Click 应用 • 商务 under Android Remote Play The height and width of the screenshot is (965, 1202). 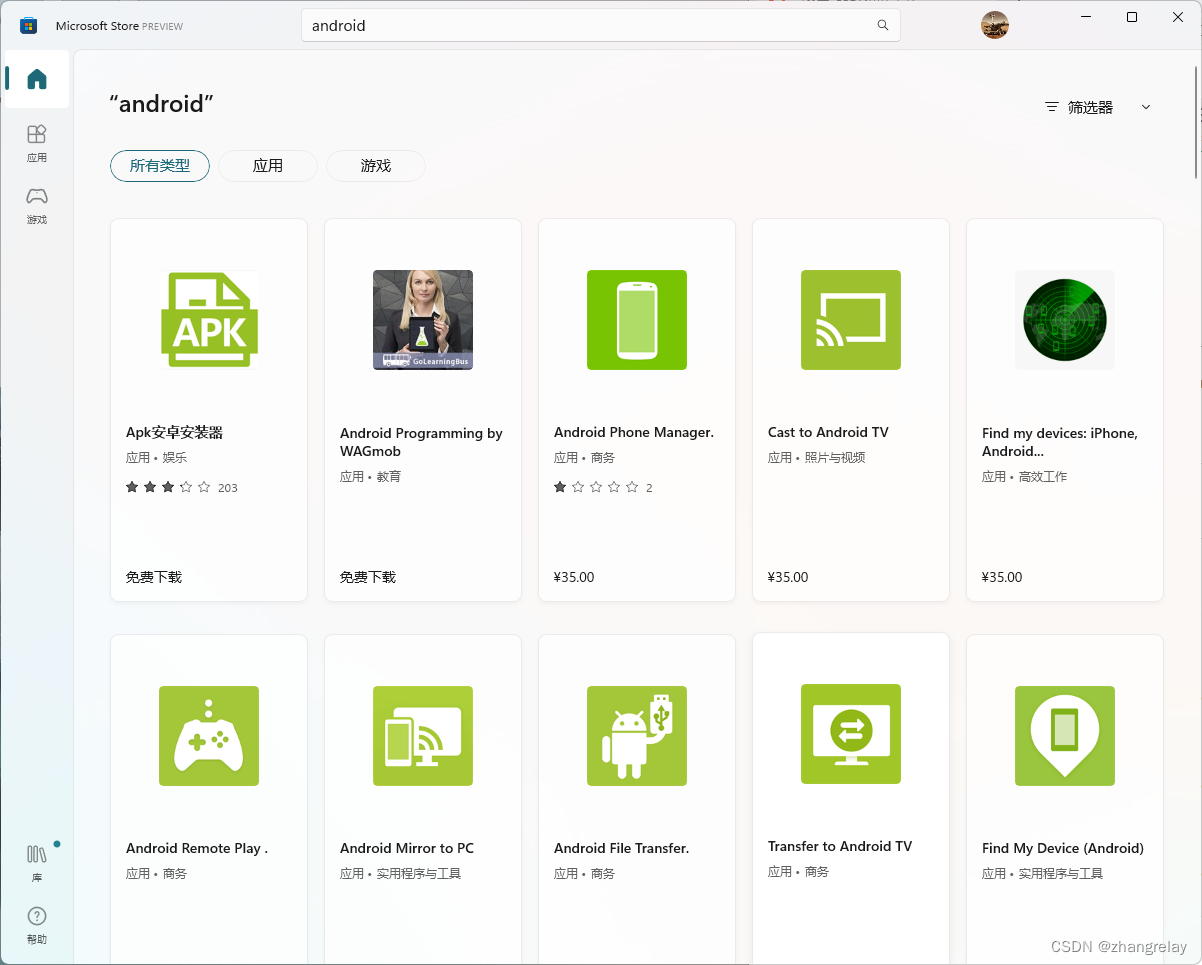pyautogui.click(x=156, y=874)
